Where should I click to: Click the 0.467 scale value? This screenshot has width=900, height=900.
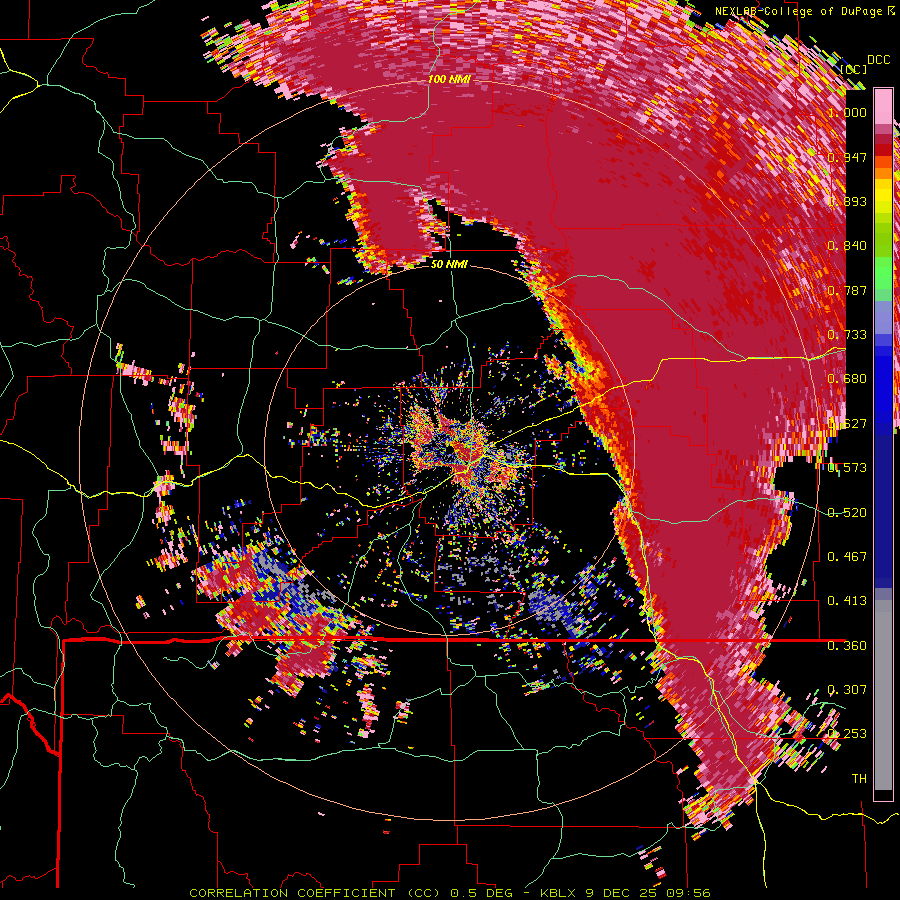coord(847,557)
